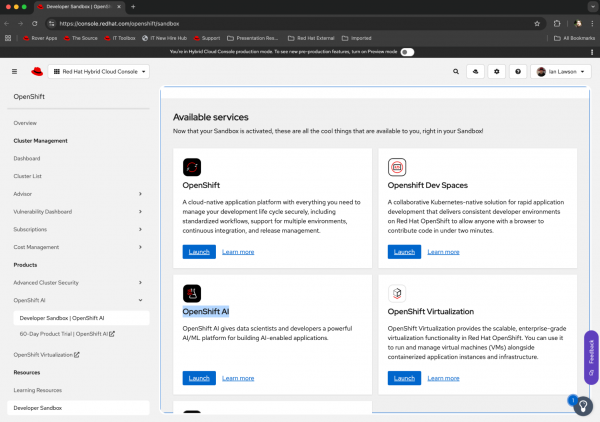
Task: Open the Red Hat Hybrid Cloud Console dropdown
Action: [98, 72]
